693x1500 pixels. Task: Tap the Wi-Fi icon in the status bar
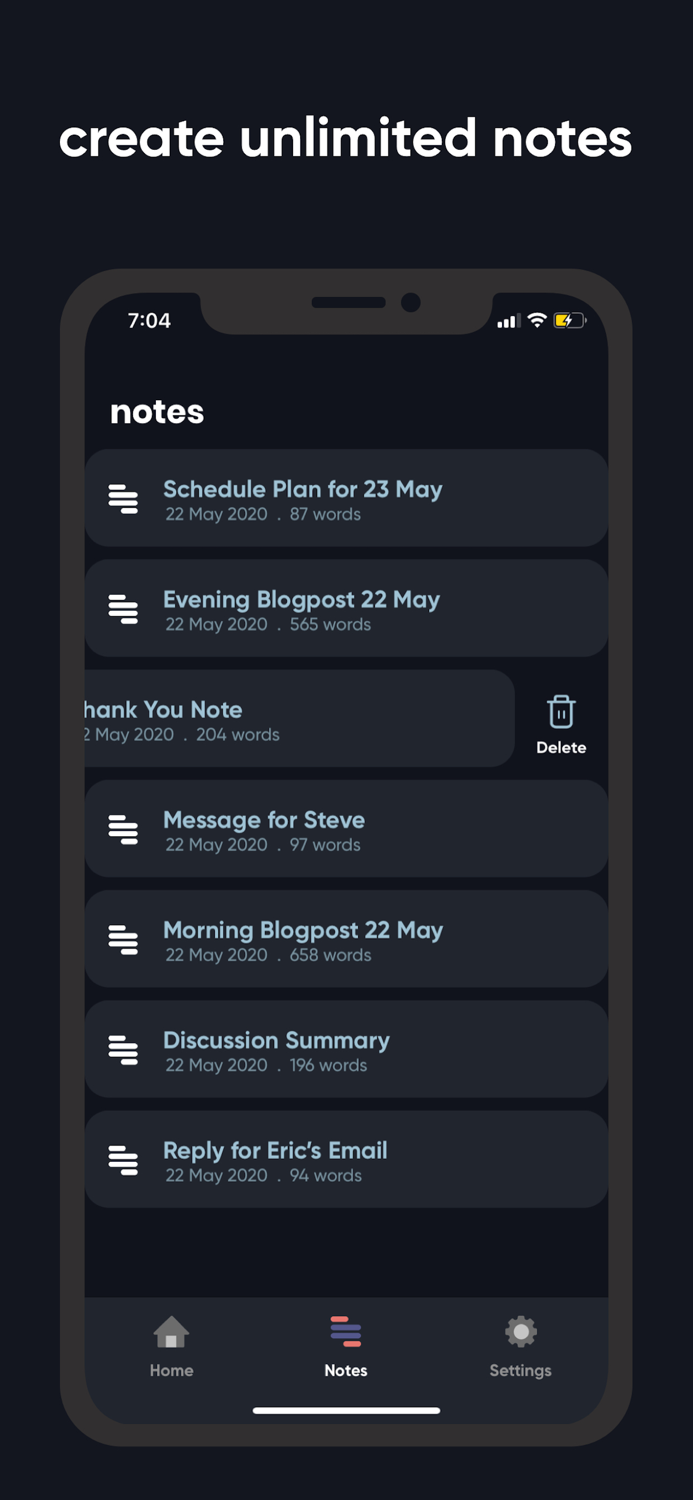click(x=538, y=321)
